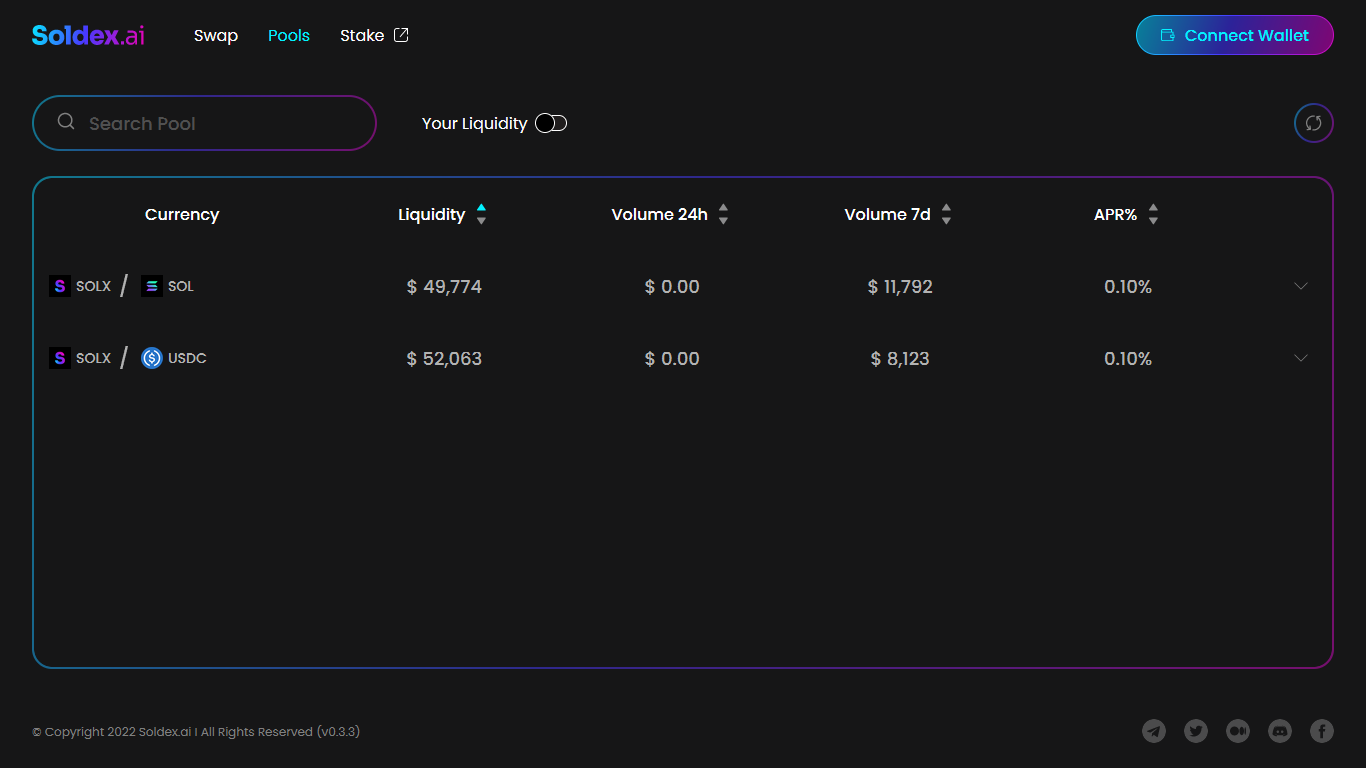
Task: Refresh the pools list
Action: [x=1314, y=123]
